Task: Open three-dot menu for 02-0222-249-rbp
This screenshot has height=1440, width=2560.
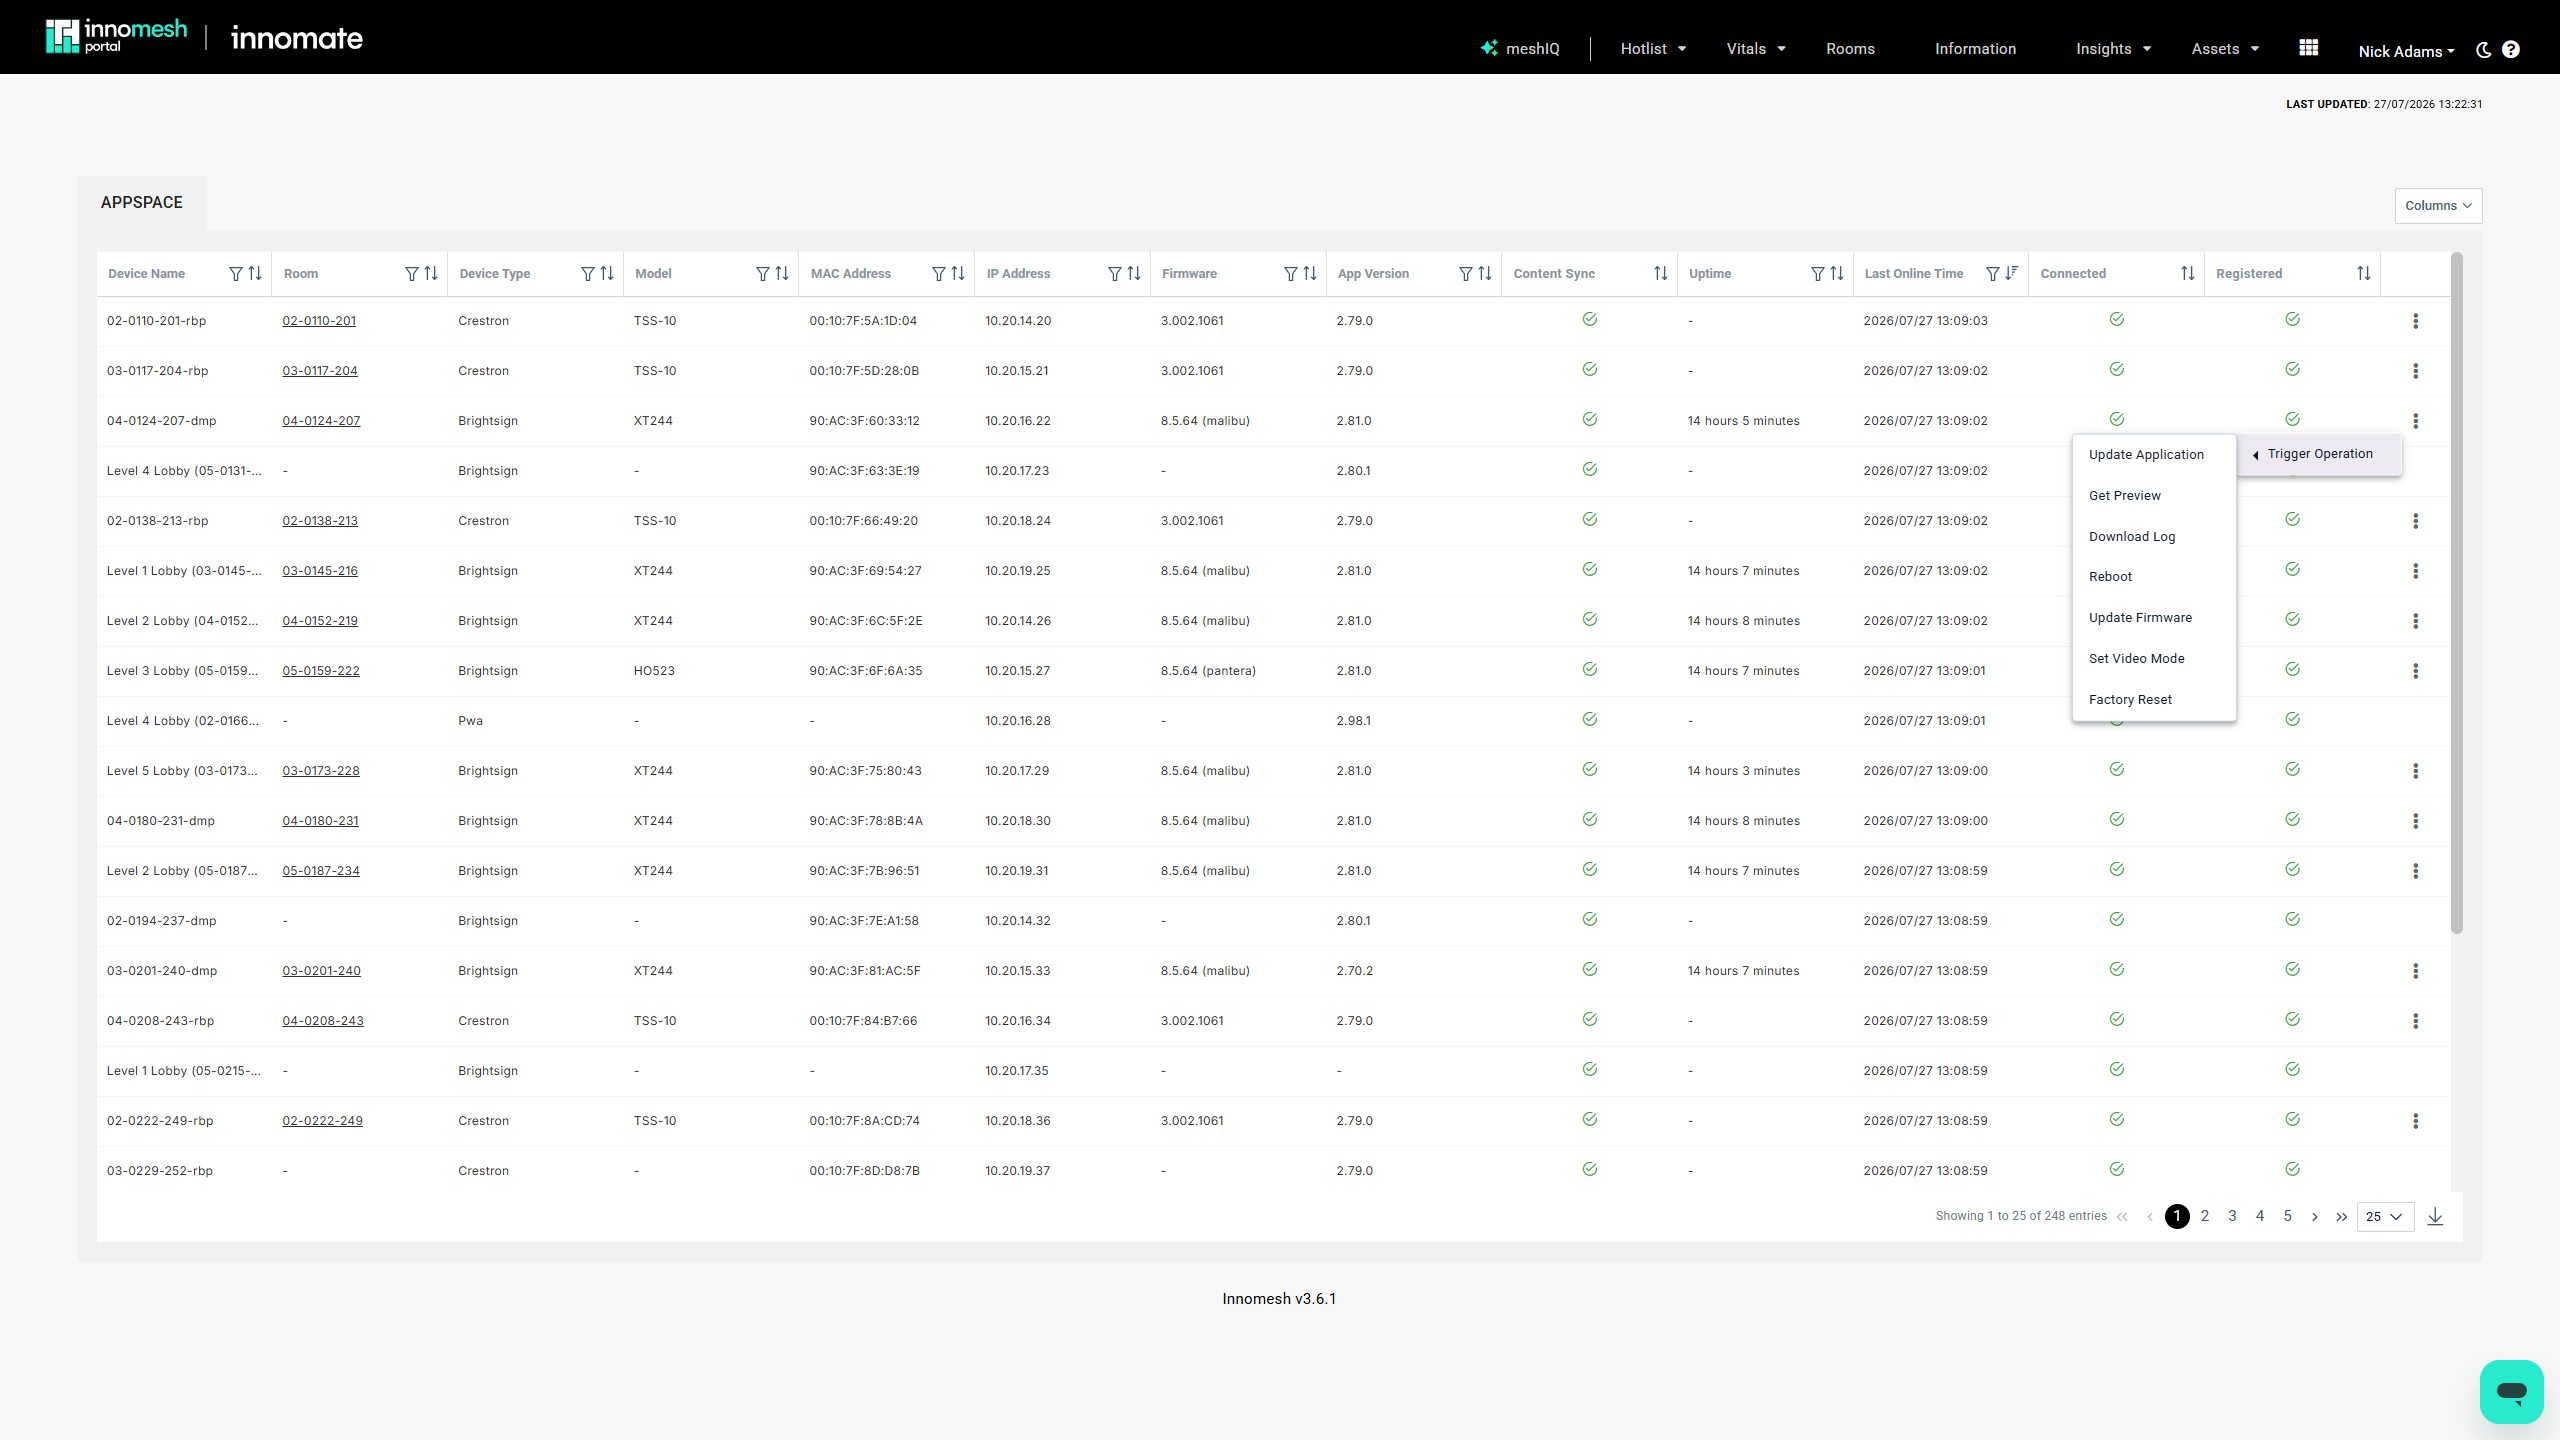Action: point(2416,1121)
